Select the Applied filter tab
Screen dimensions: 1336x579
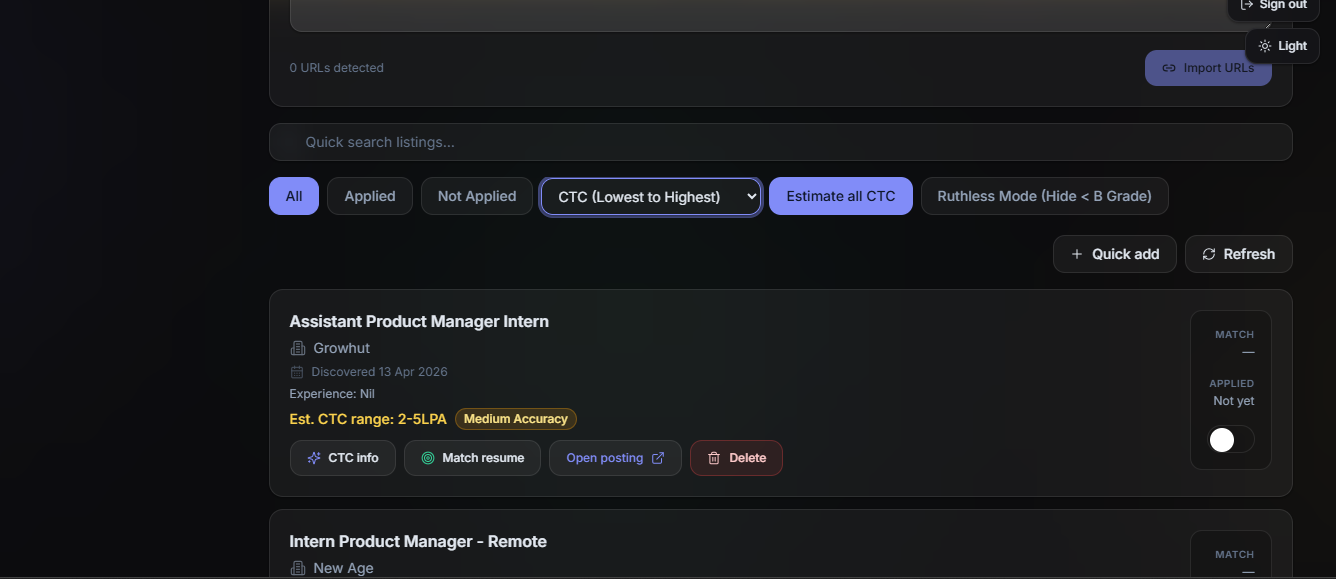370,196
